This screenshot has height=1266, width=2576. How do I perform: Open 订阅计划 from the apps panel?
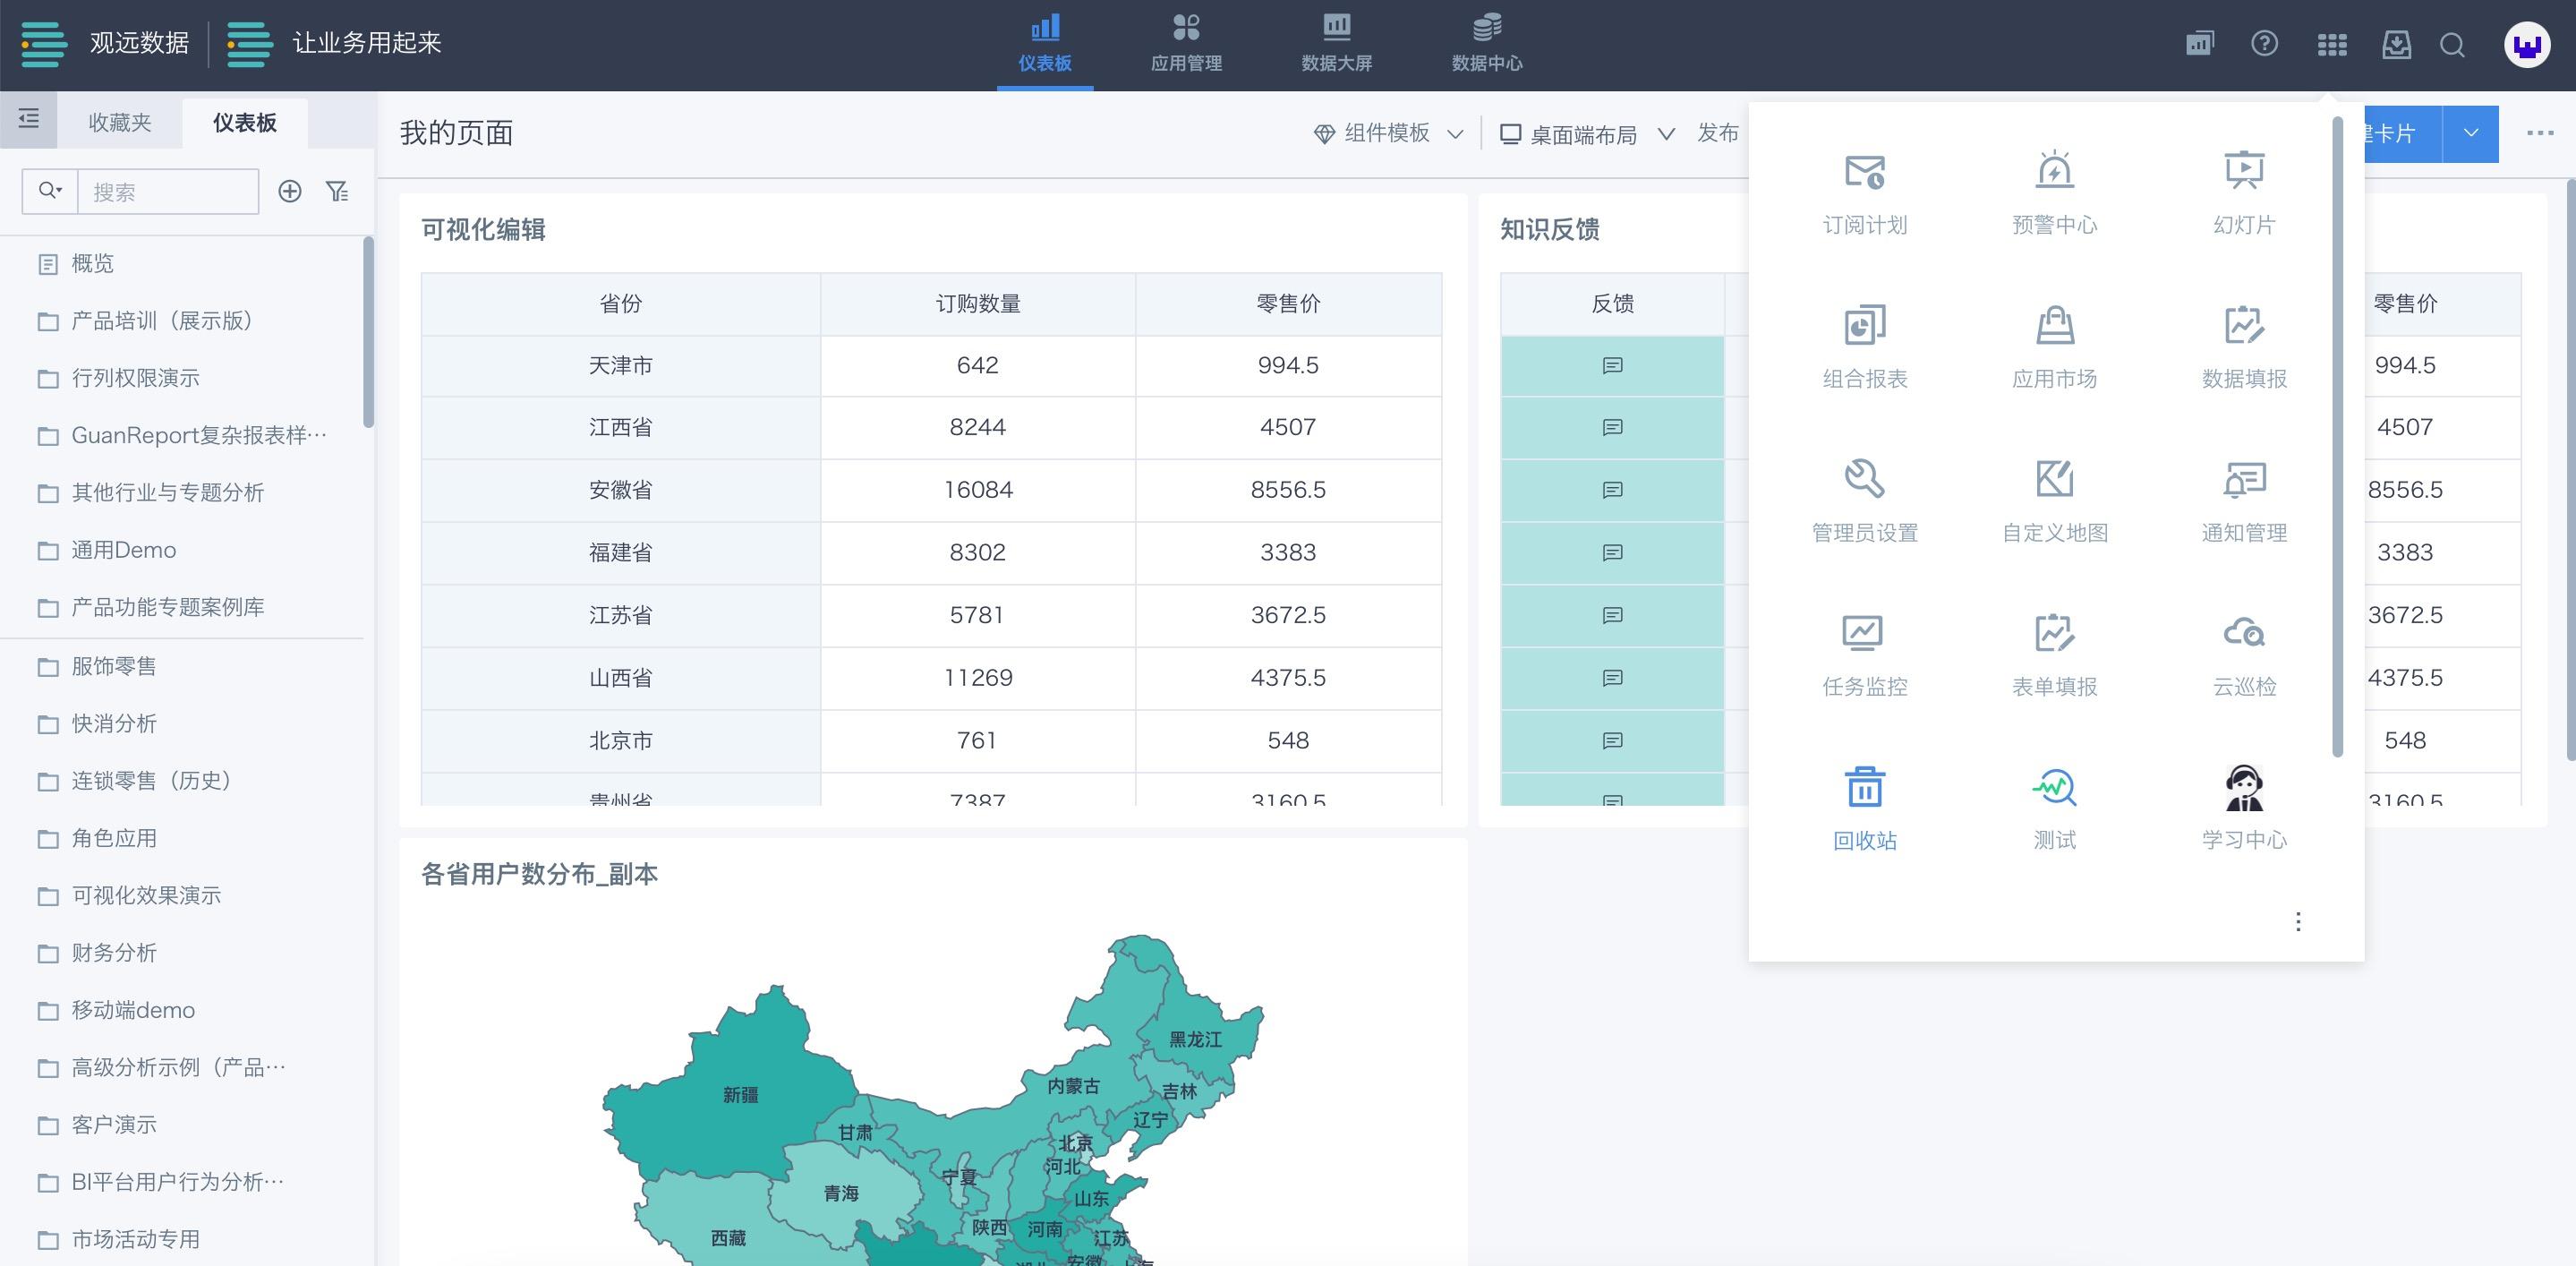pyautogui.click(x=1864, y=194)
